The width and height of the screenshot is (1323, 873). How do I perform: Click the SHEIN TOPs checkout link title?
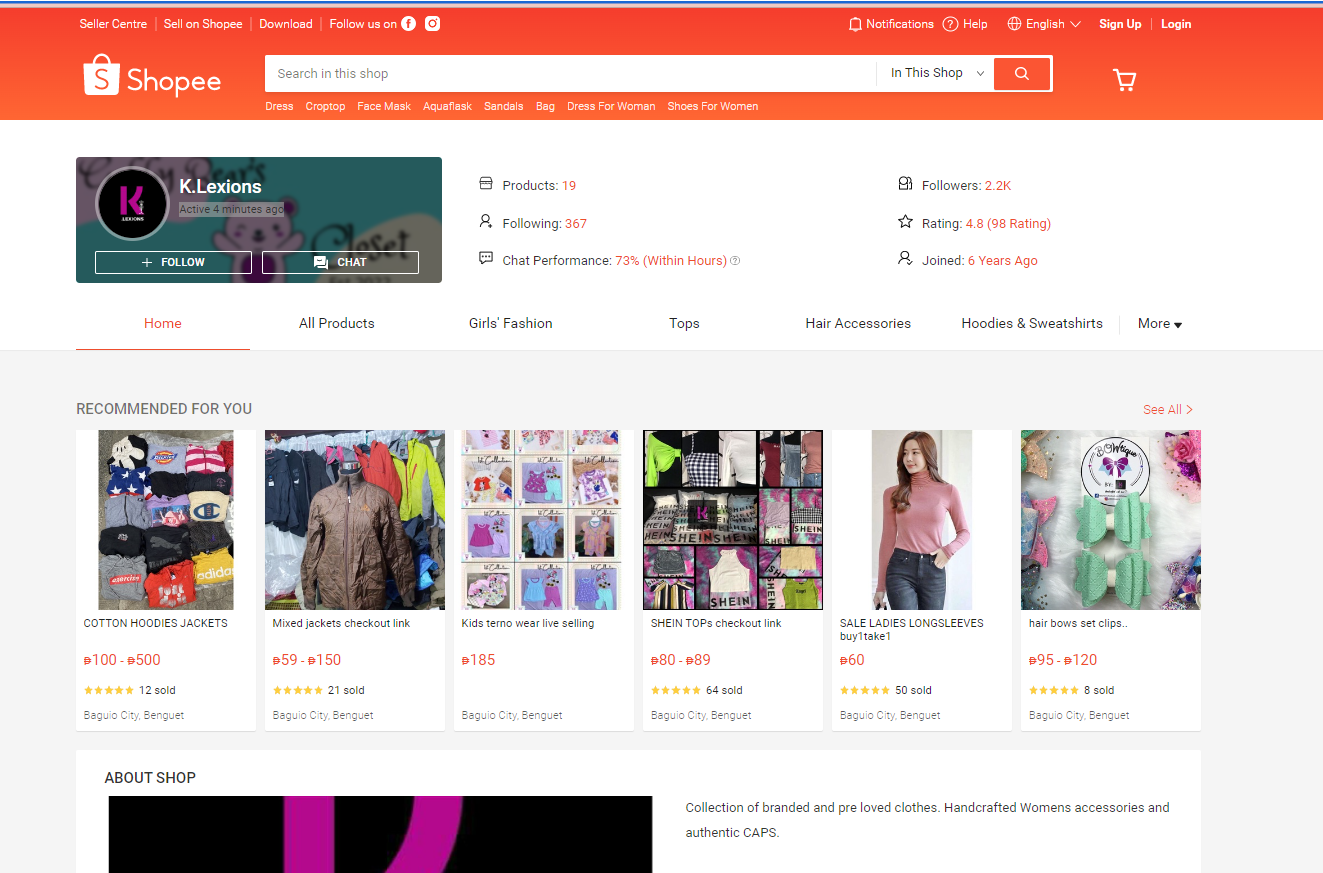tap(716, 624)
